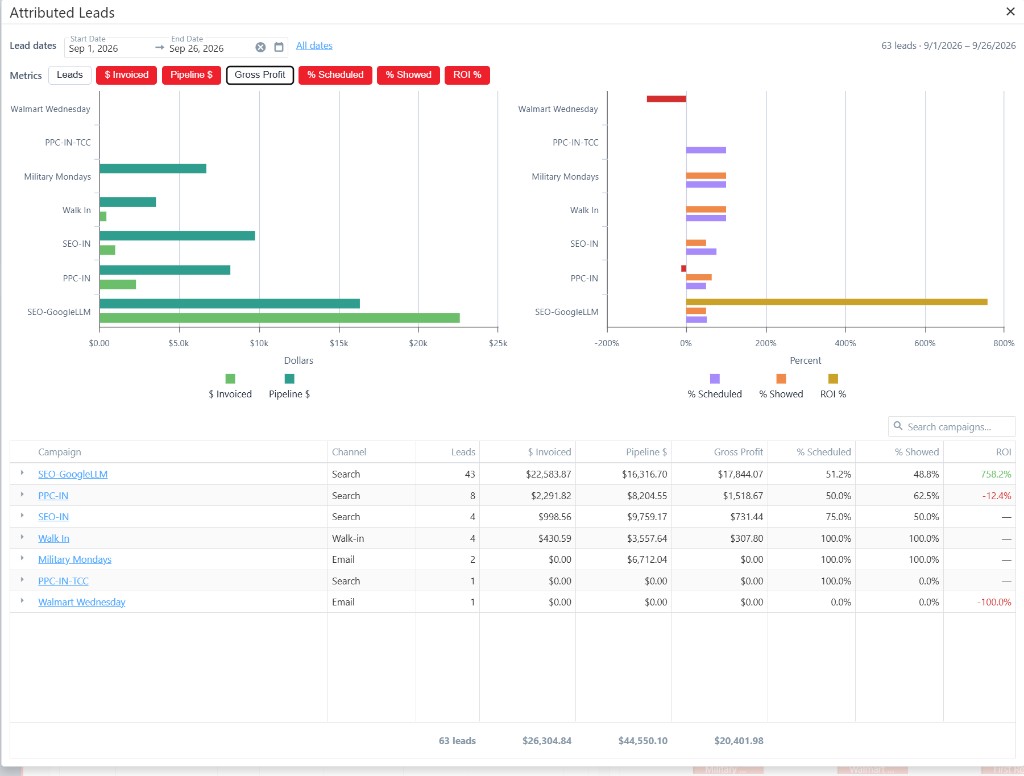
Task: Click the $44,550.10 pipeline total
Action: tap(643, 741)
